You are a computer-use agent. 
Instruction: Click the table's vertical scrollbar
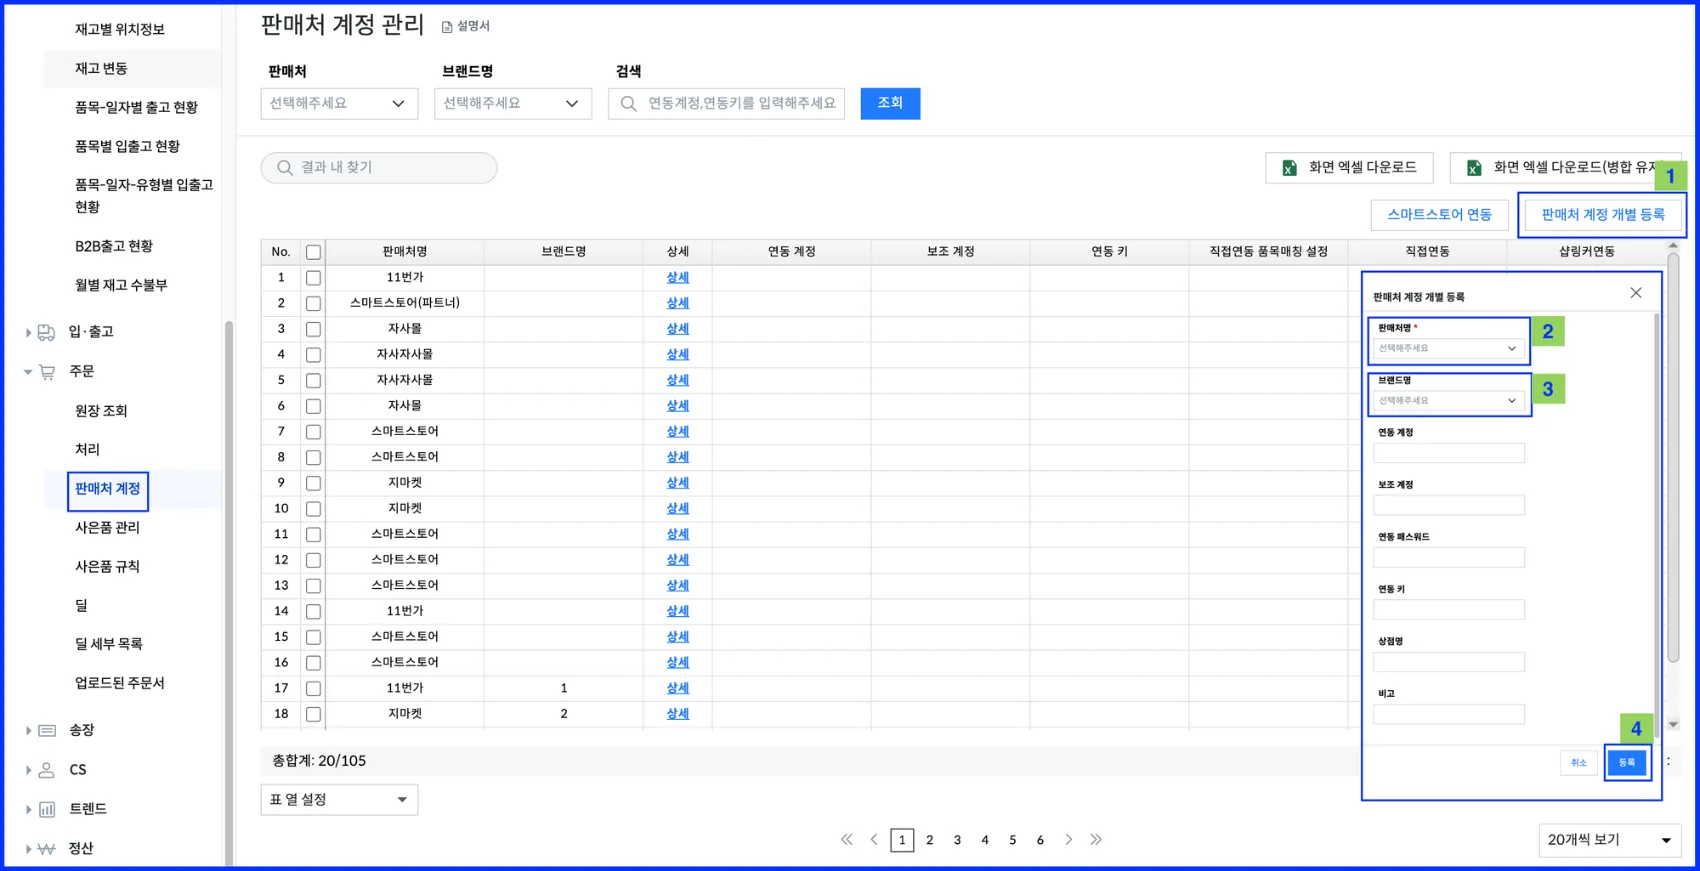click(x=1673, y=457)
